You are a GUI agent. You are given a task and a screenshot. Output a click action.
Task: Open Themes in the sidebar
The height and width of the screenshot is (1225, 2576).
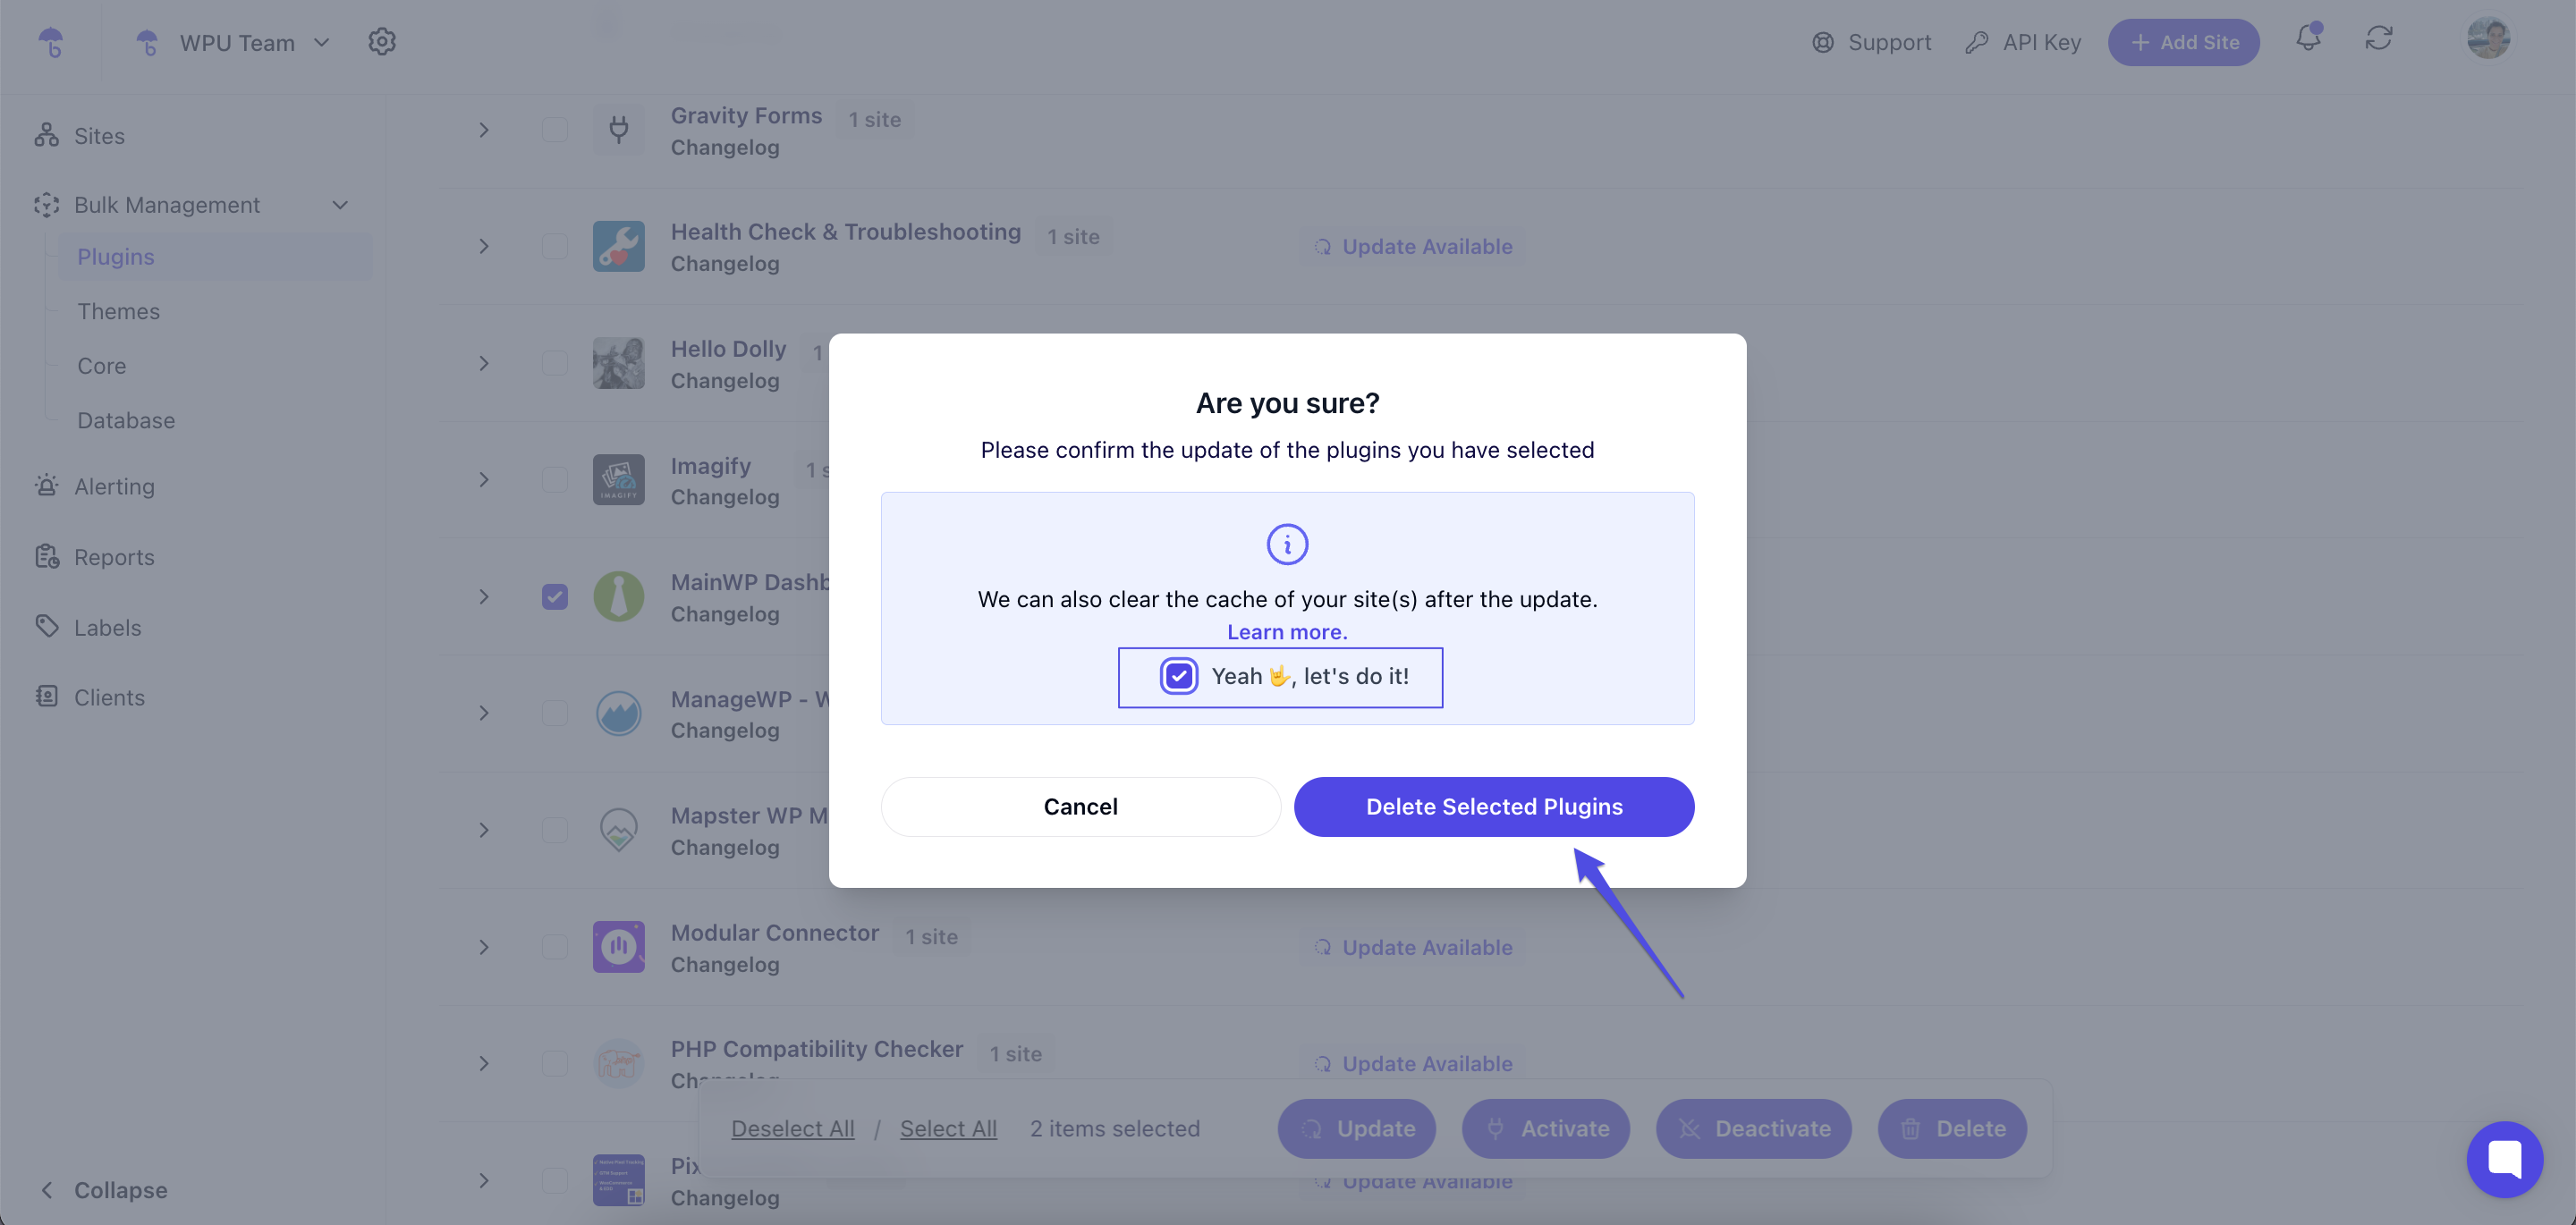coord(118,311)
